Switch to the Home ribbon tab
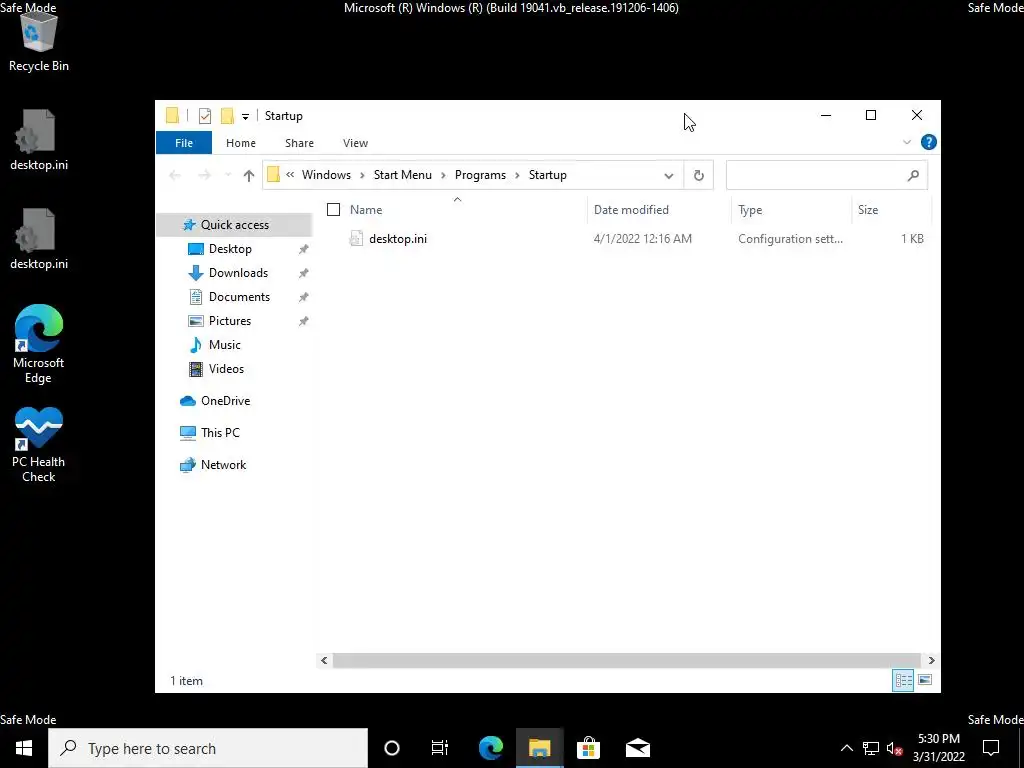 [x=240, y=143]
